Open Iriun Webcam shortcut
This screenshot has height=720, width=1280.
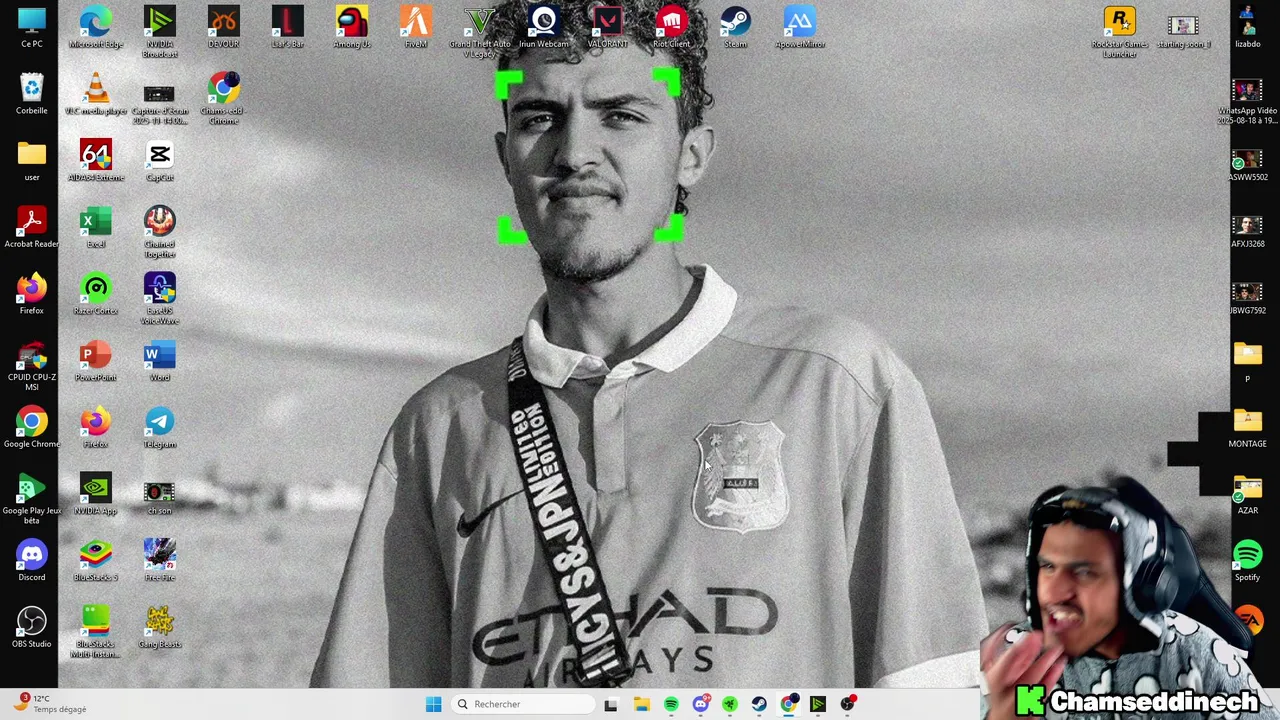click(544, 27)
